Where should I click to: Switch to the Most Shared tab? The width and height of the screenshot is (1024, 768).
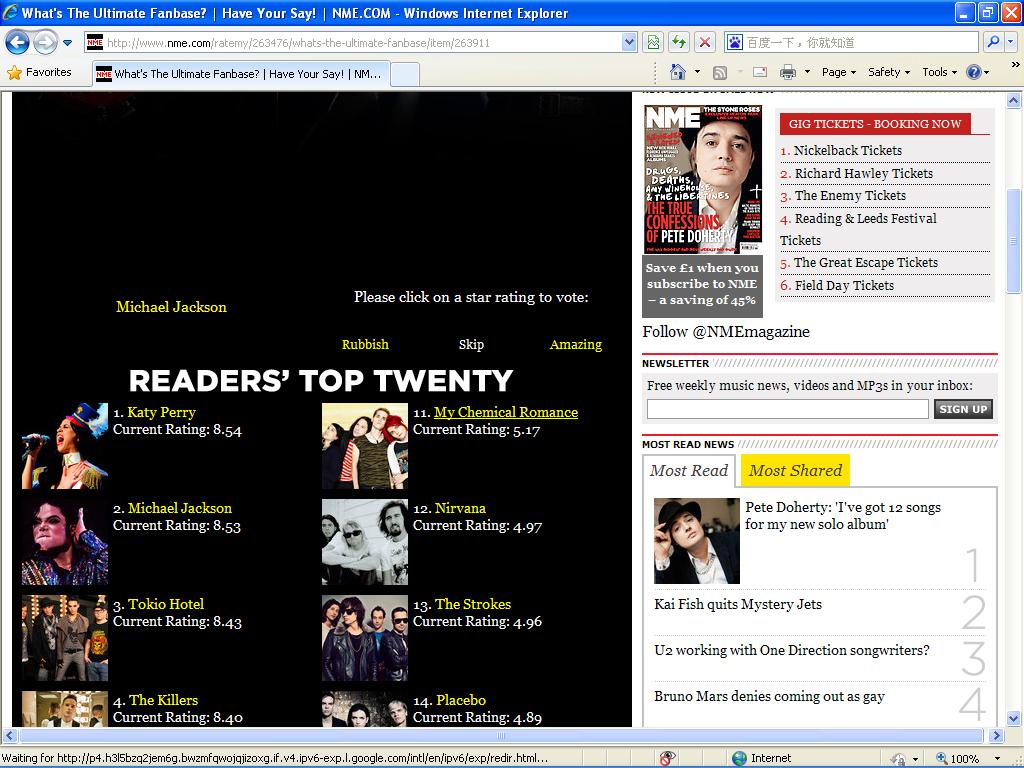(x=795, y=470)
